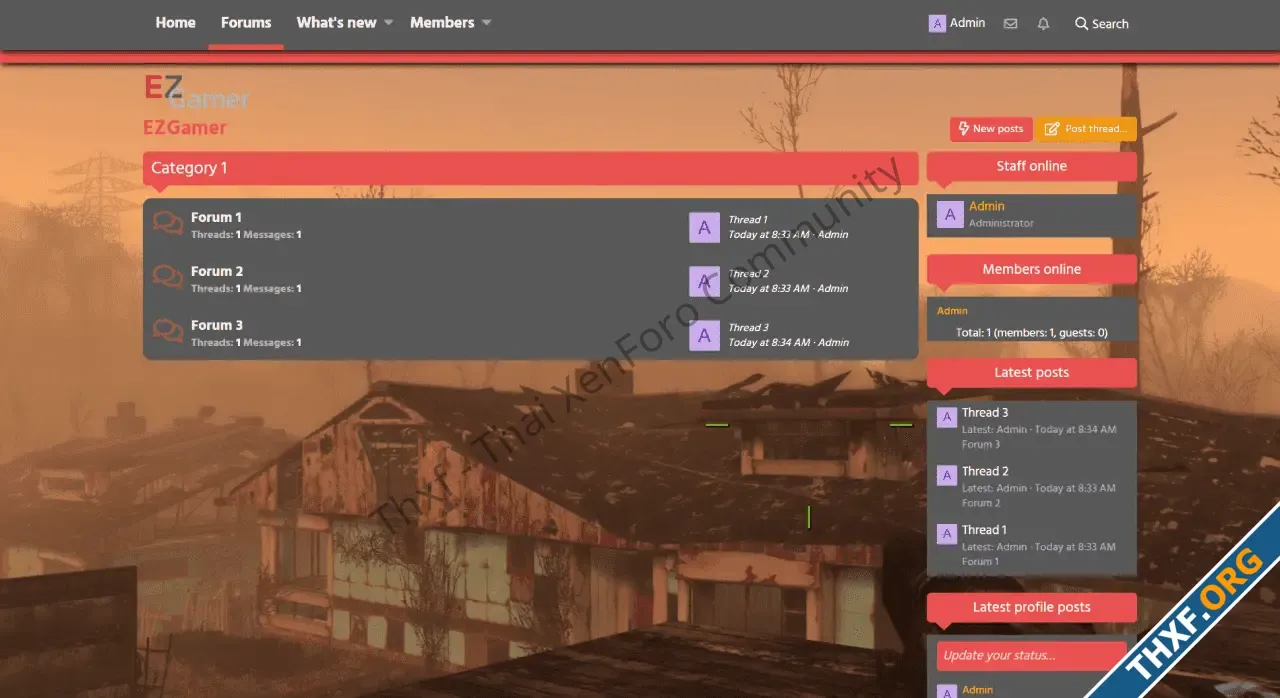The image size is (1280, 698).
Task: Open Category 1 header link
Action: point(189,168)
